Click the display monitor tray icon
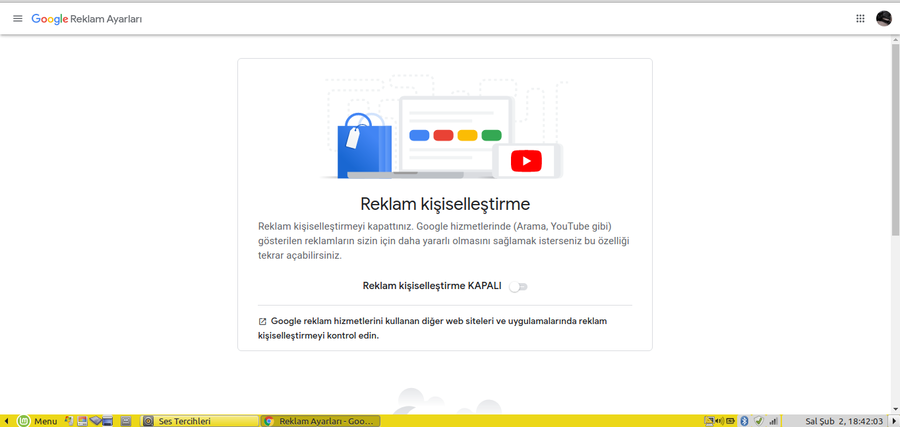Image resolution: width=900 pixels, height=427 pixels. click(x=709, y=421)
